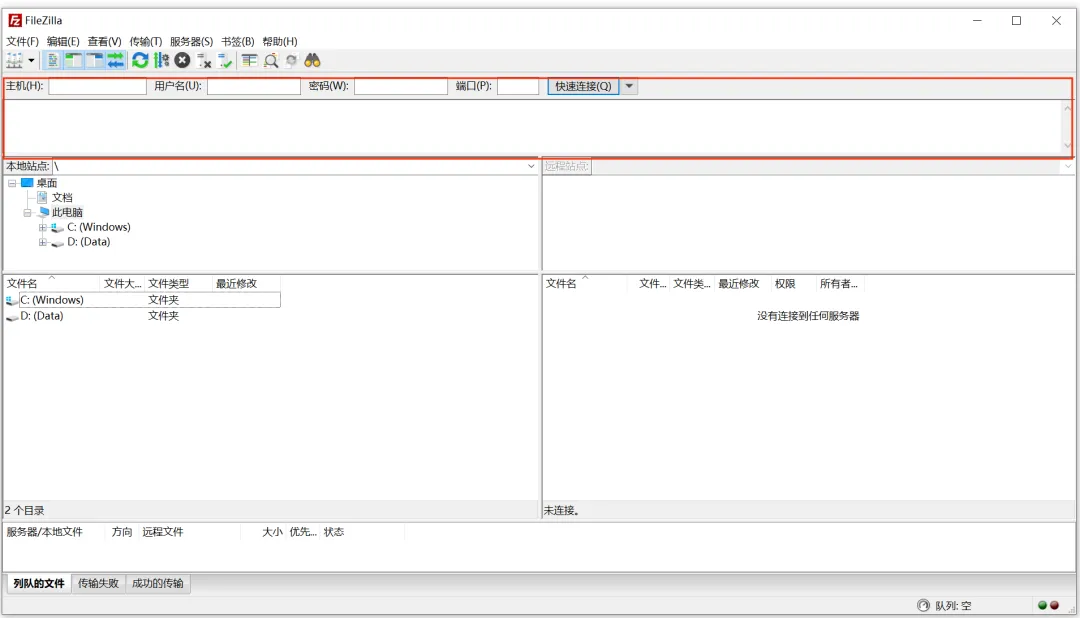This screenshot has width=1080, height=618.
Task: Open the 查看(V) menu
Action: 104,41
